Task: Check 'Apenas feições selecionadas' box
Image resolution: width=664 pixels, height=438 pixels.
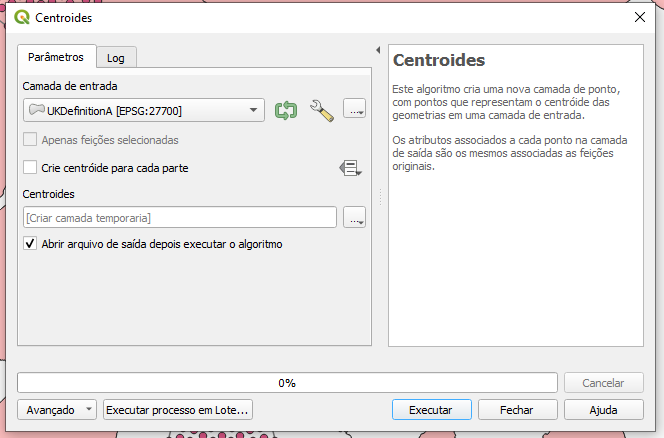Action: coord(30,140)
